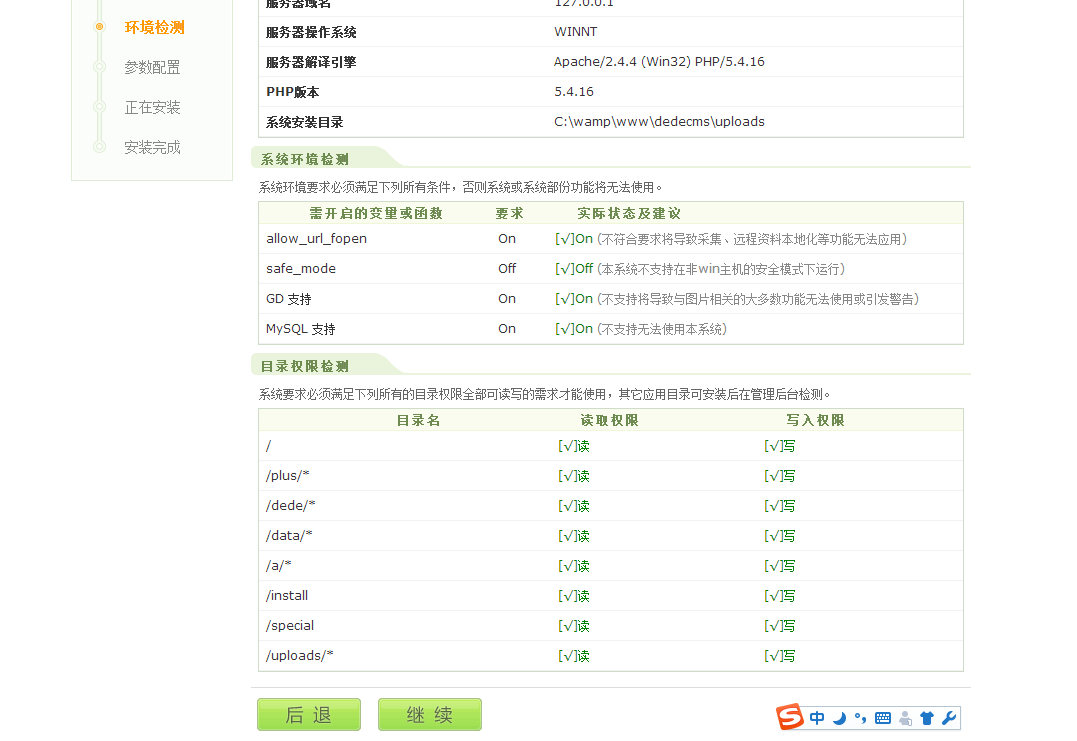This screenshot has width=1077, height=741.
Task: Toggle Chinese punctuation mode icon
Action: tap(861, 718)
